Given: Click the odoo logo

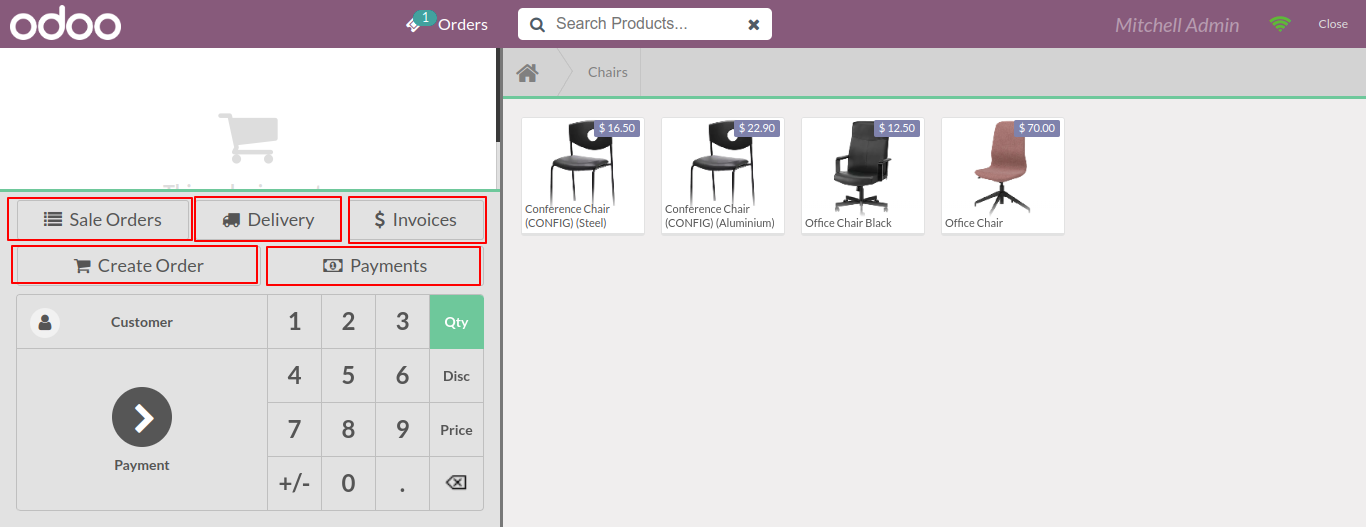Looking at the screenshot, I should [x=66, y=24].
